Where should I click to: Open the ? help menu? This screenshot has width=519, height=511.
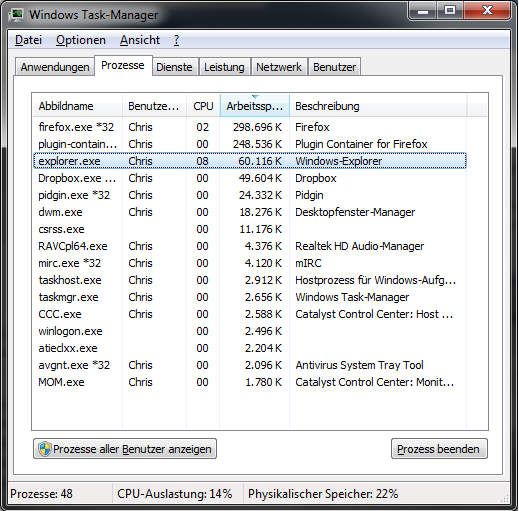[x=176, y=40]
